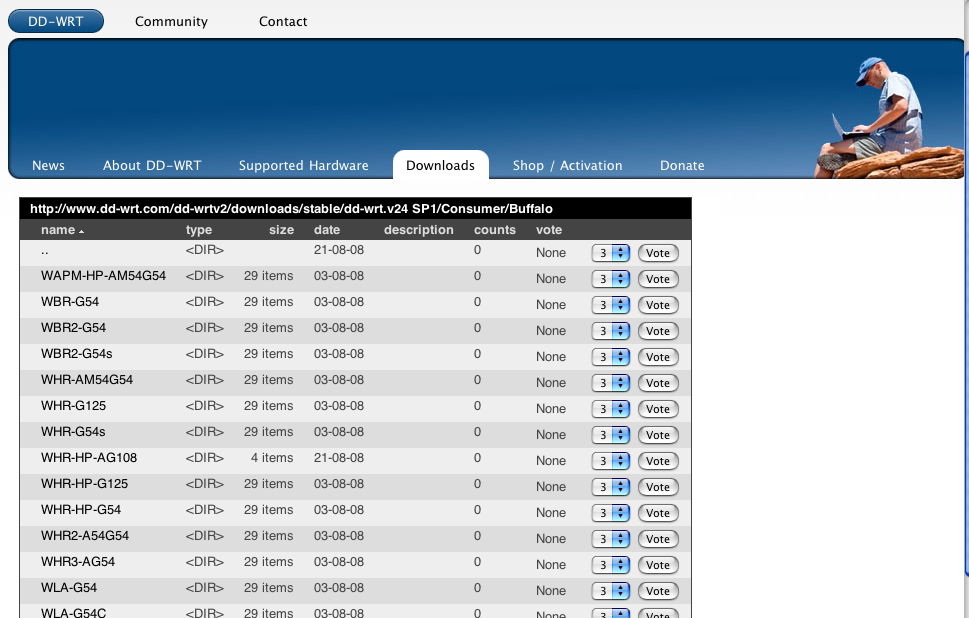Viewport: 969px width, 618px height.
Task: Click the '4 items' size cell
Action: coord(272,458)
